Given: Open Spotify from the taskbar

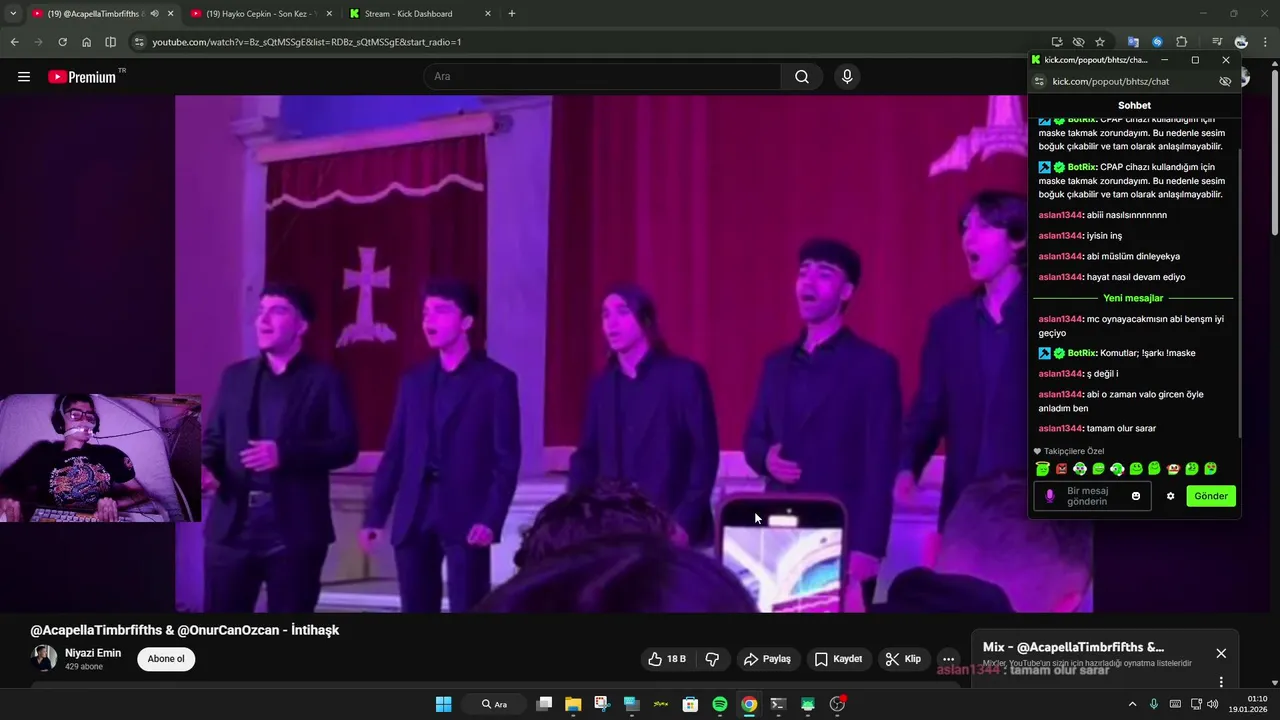Looking at the screenshot, I should (720, 704).
